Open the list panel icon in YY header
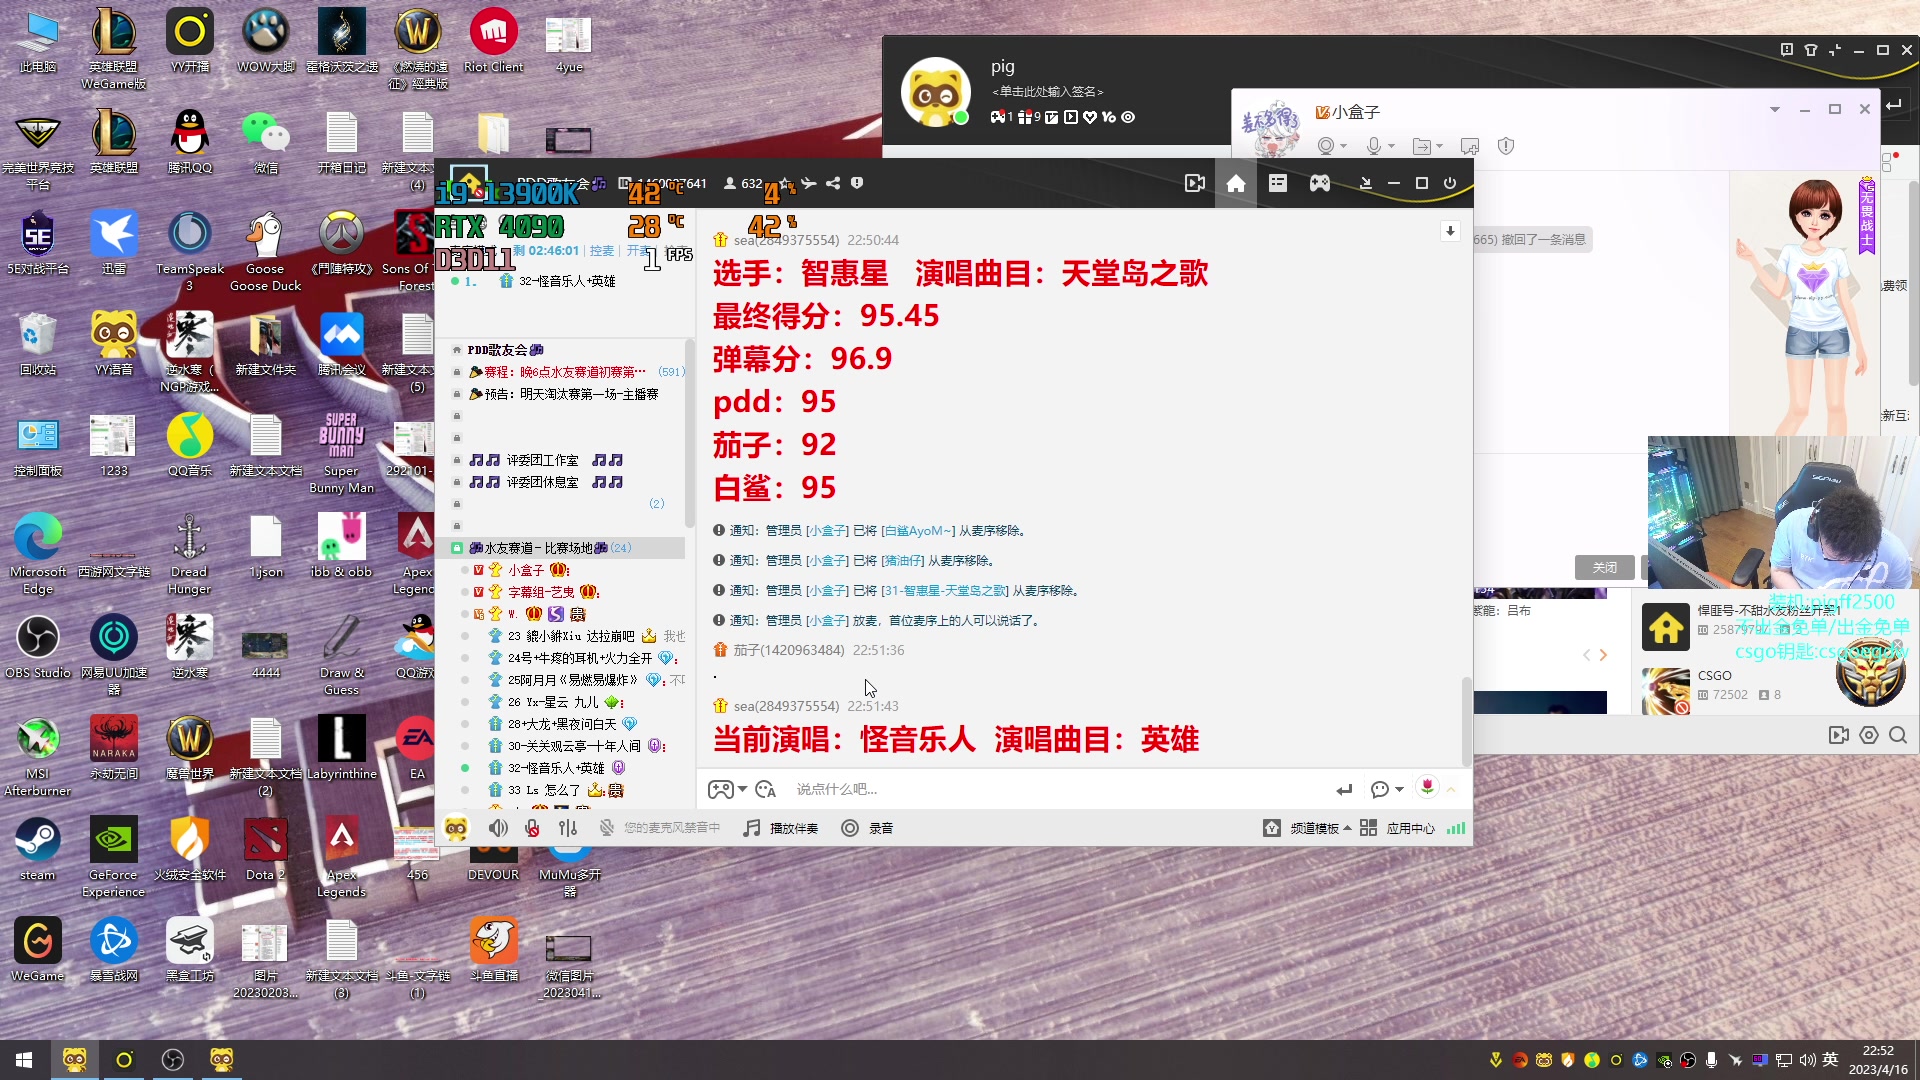The image size is (1920, 1080). (x=1278, y=184)
